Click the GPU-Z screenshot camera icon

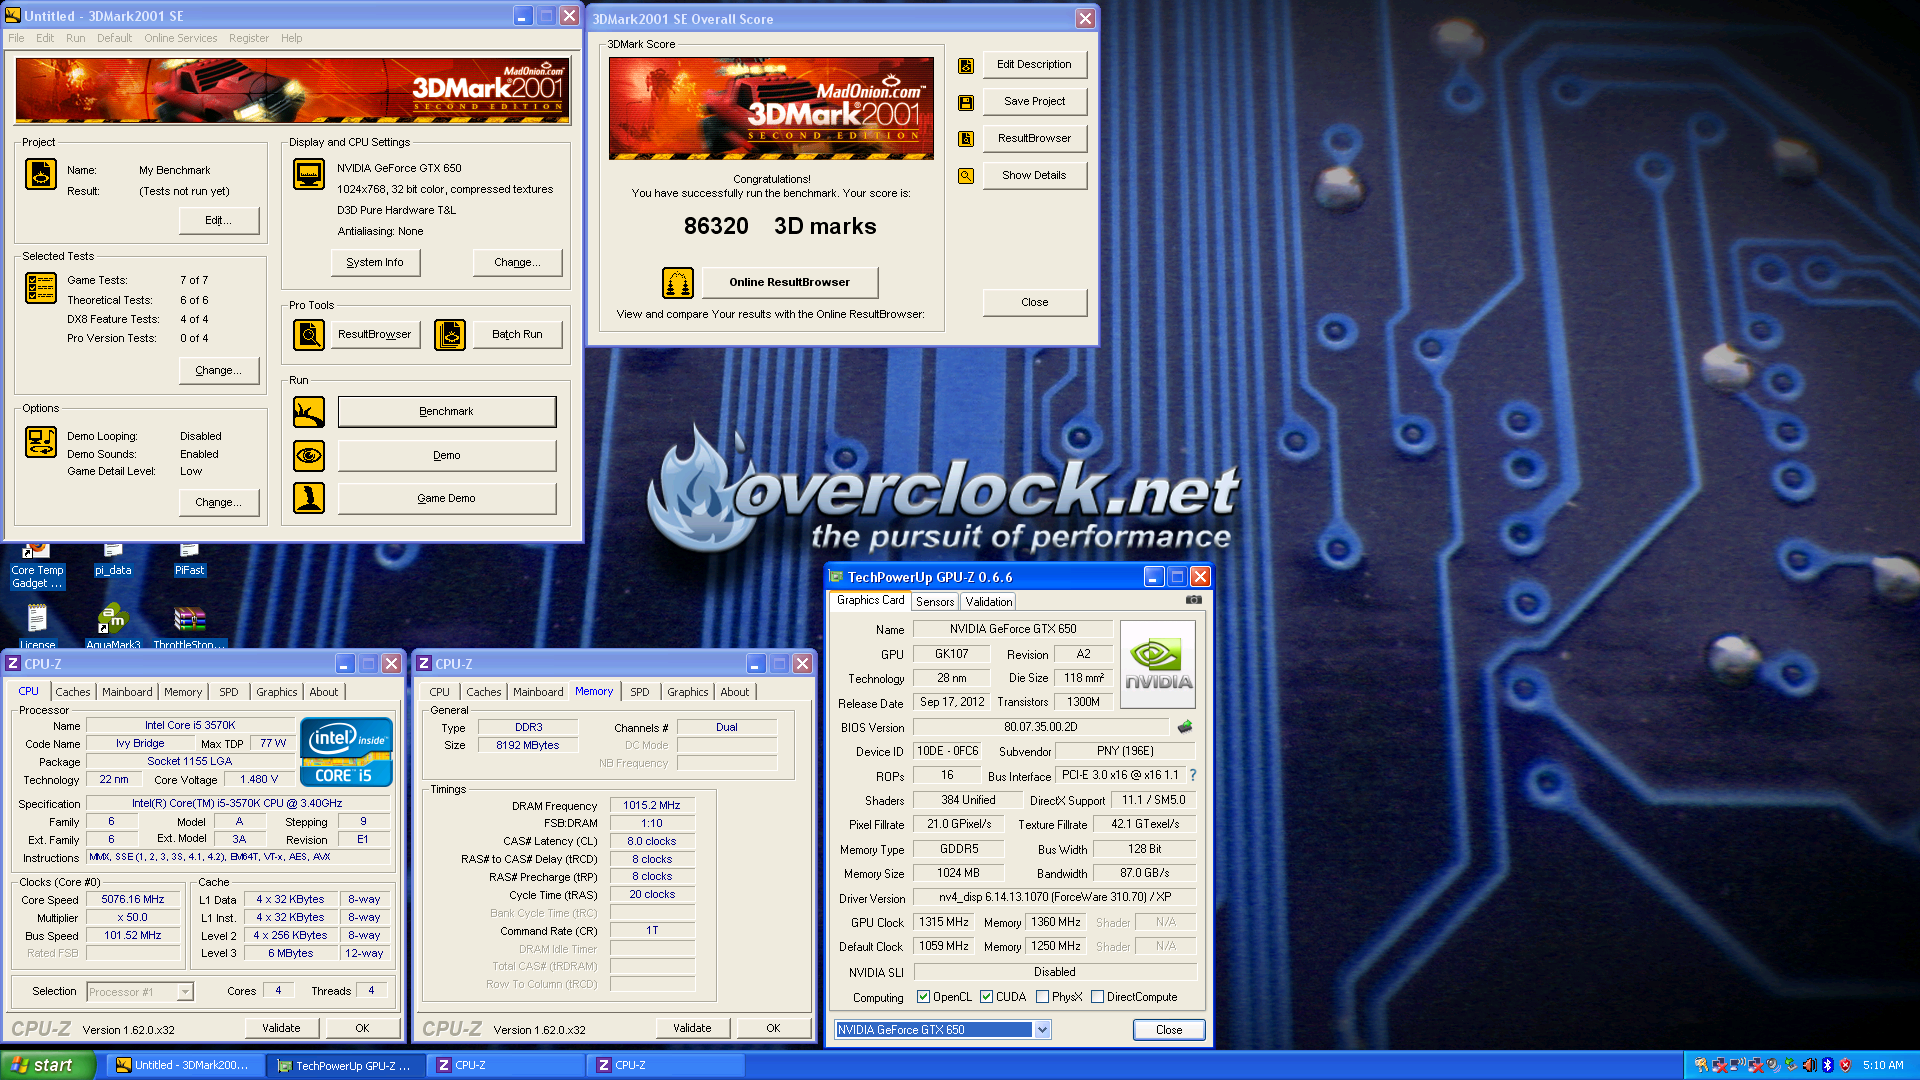(1194, 600)
